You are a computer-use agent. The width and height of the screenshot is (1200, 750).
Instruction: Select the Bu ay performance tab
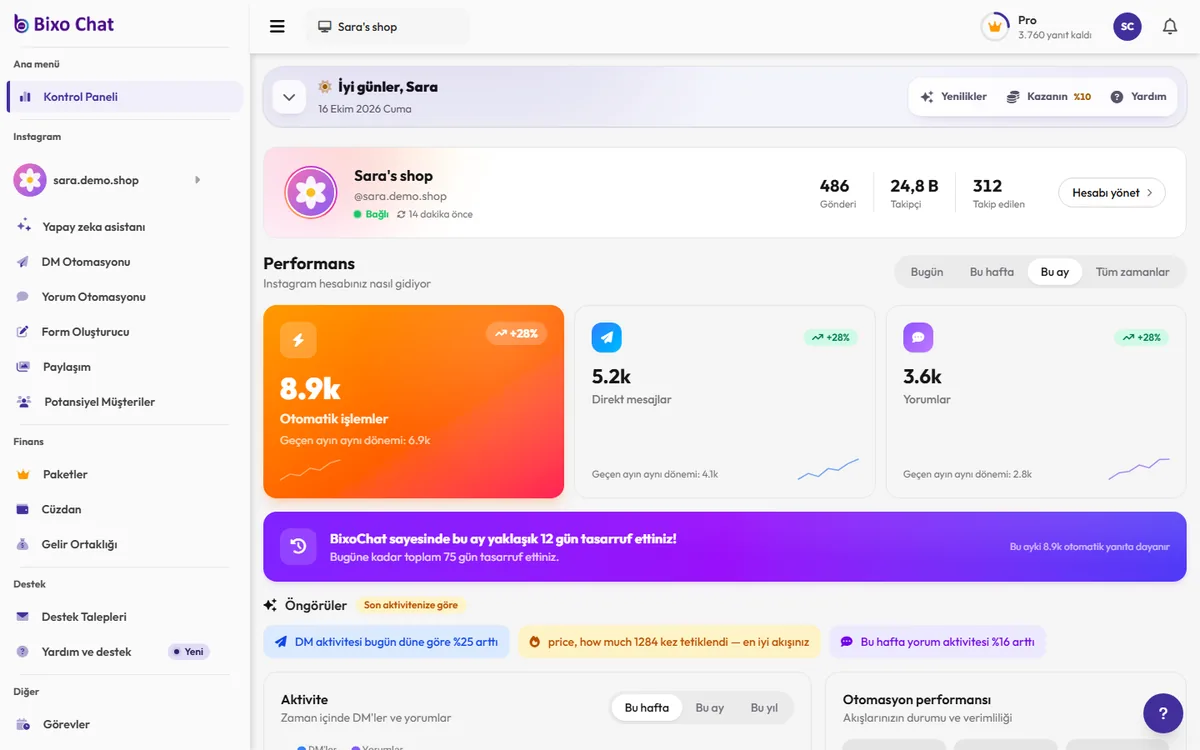[x=1055, y=272]
